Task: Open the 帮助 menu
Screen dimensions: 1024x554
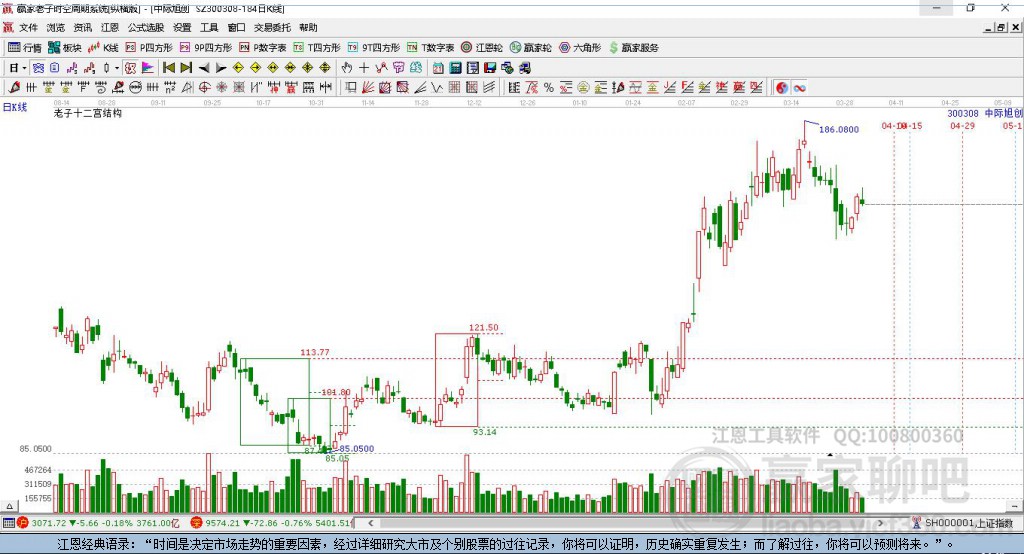Action: click(308, 27)
